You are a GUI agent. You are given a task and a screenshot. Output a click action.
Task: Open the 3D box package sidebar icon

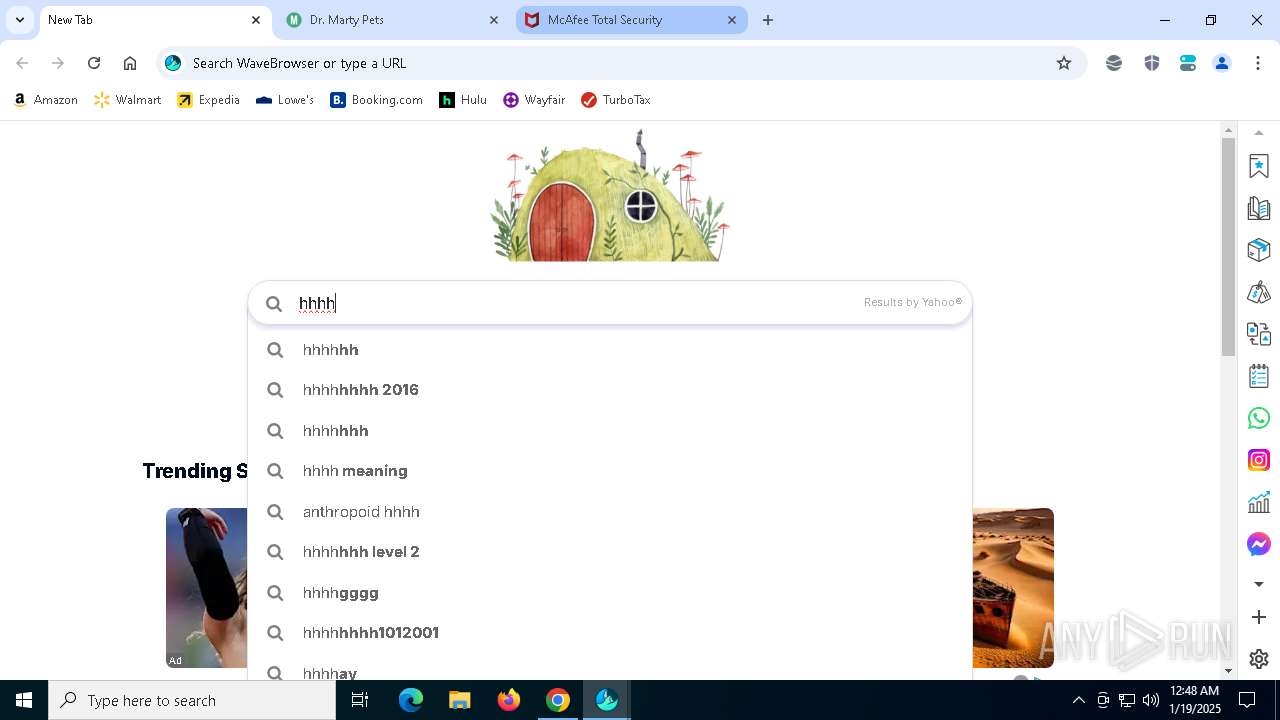1259,250
